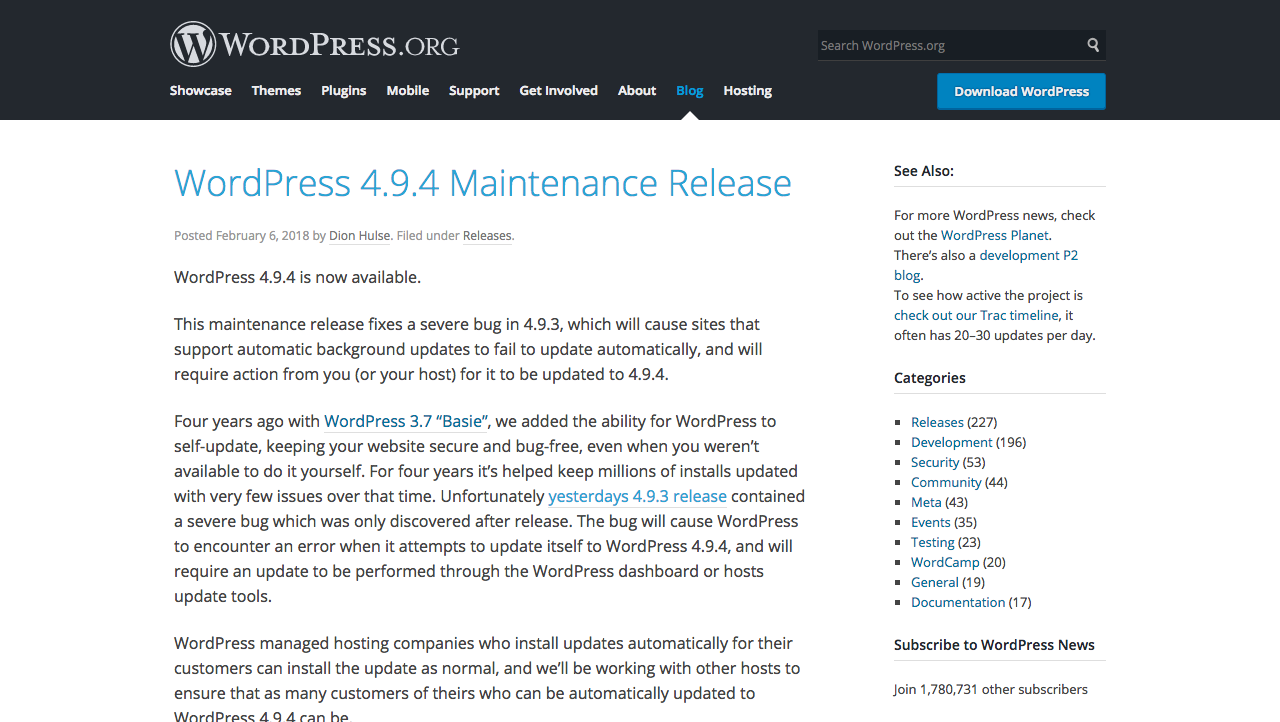Select the Development category

tap(952, 442)
